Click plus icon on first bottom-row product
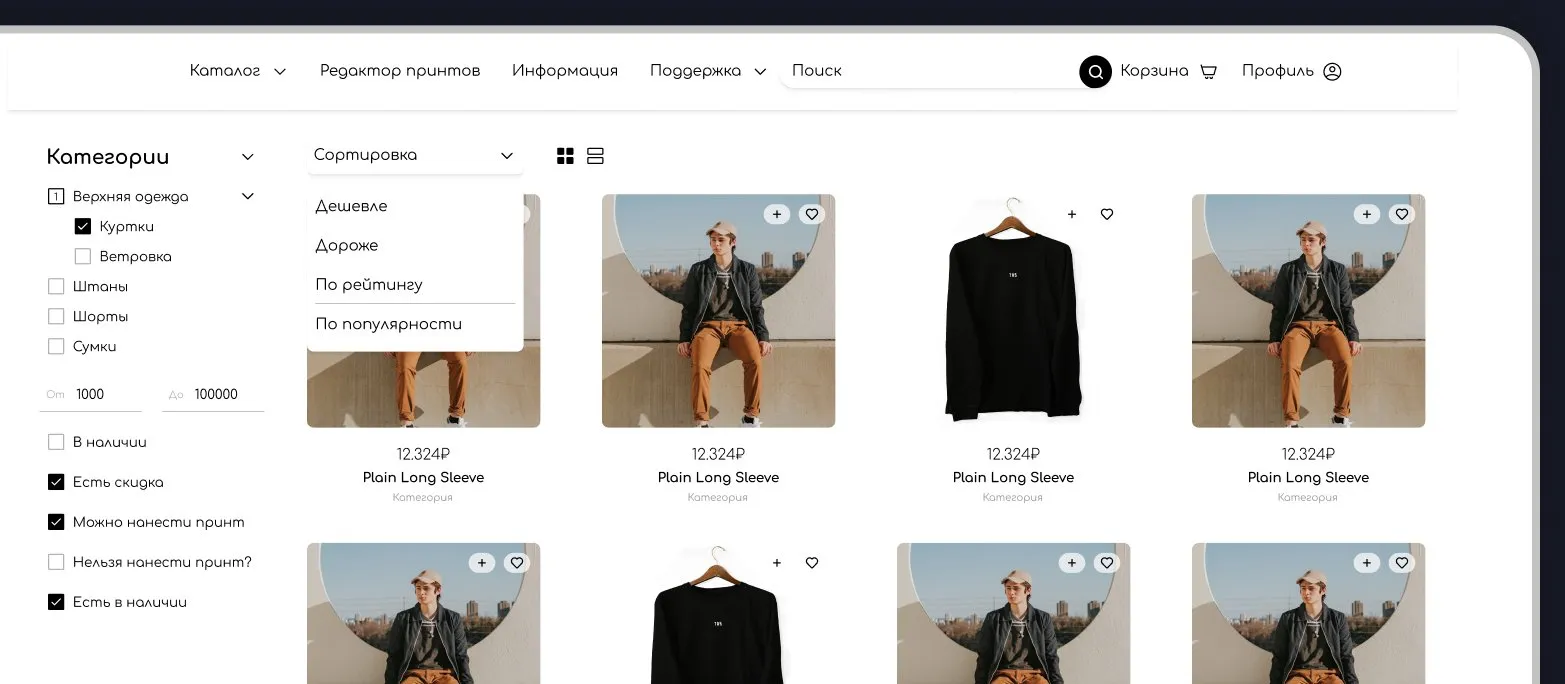 pyautogui.click(x=482, y=563)
